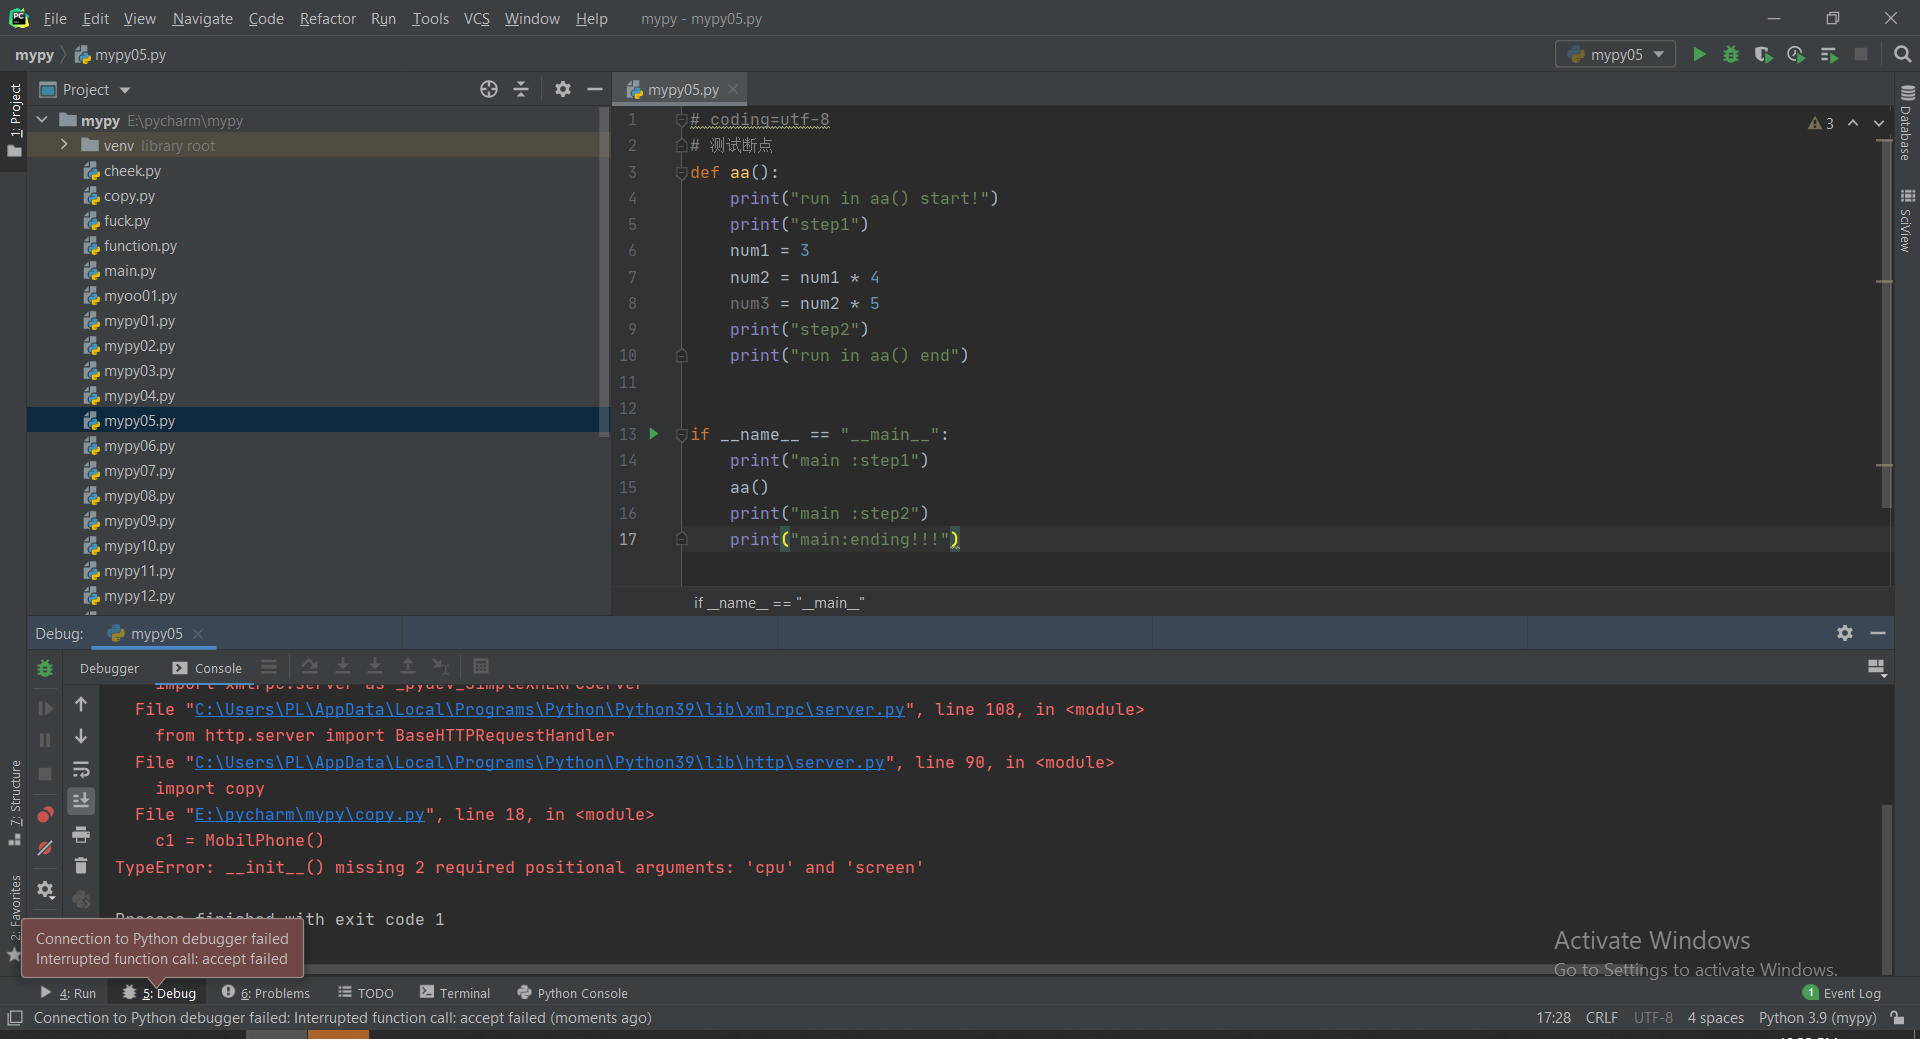
Task: Click the Restore Layout icon in Debug panel
Action: click(1877, 668)
